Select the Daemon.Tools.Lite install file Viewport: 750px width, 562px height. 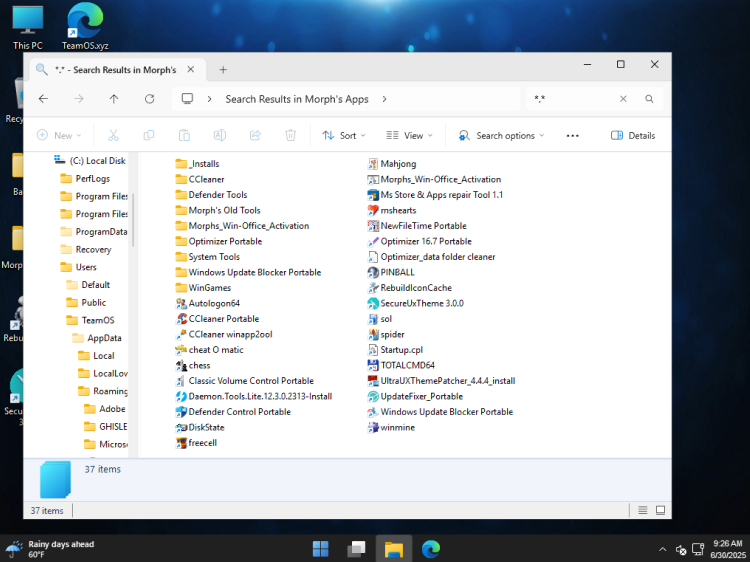tap(254, 396)
